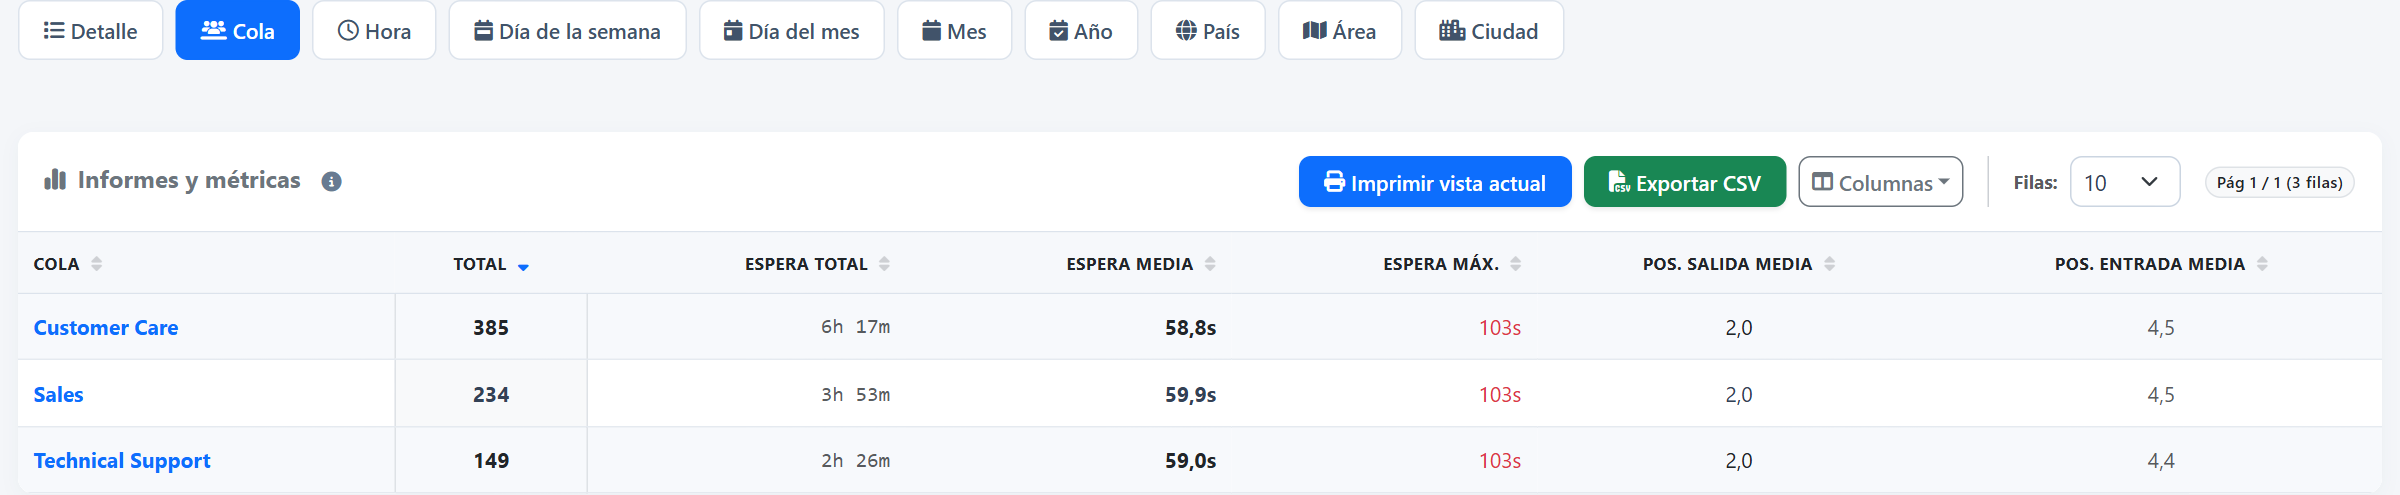Click Imprimir vista actual button

(1435, 182)
